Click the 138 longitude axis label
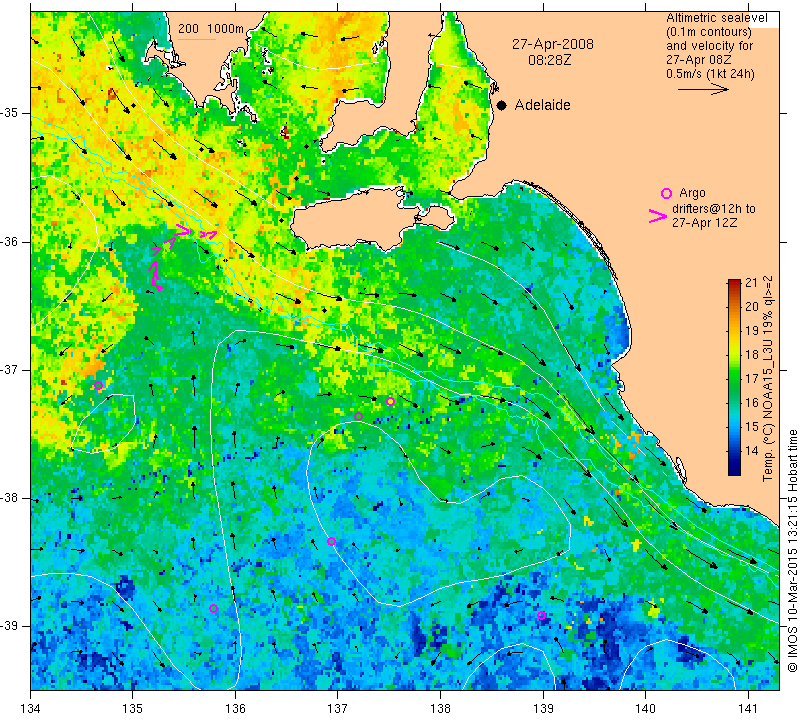Viewport: 800px width, 720px height. pos(440,709)
